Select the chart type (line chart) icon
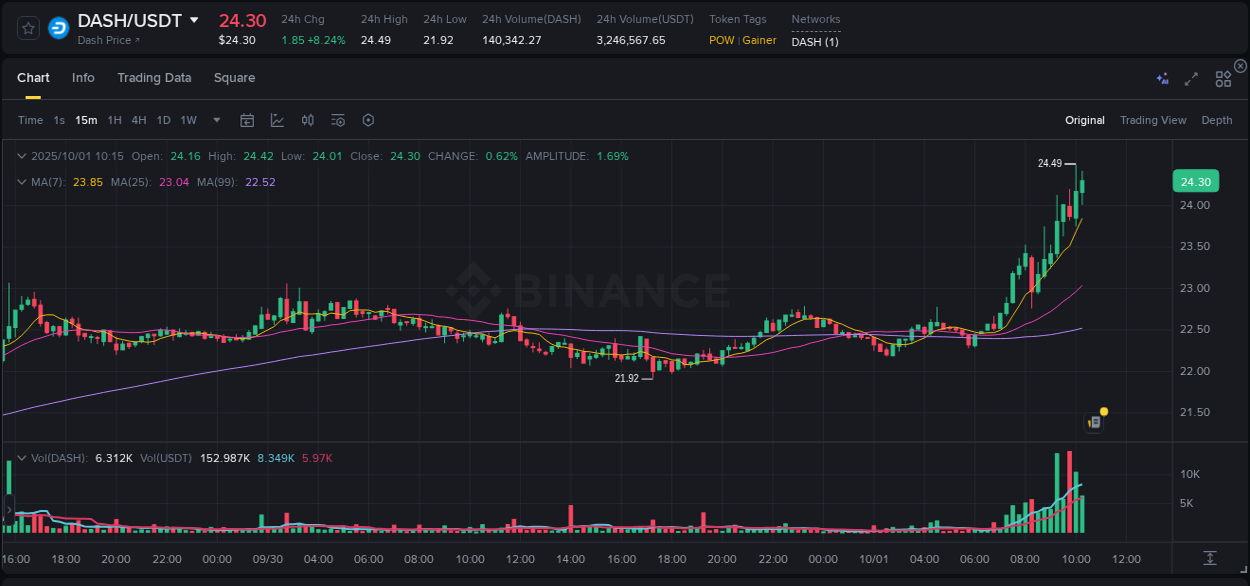 tap(277, 119)
